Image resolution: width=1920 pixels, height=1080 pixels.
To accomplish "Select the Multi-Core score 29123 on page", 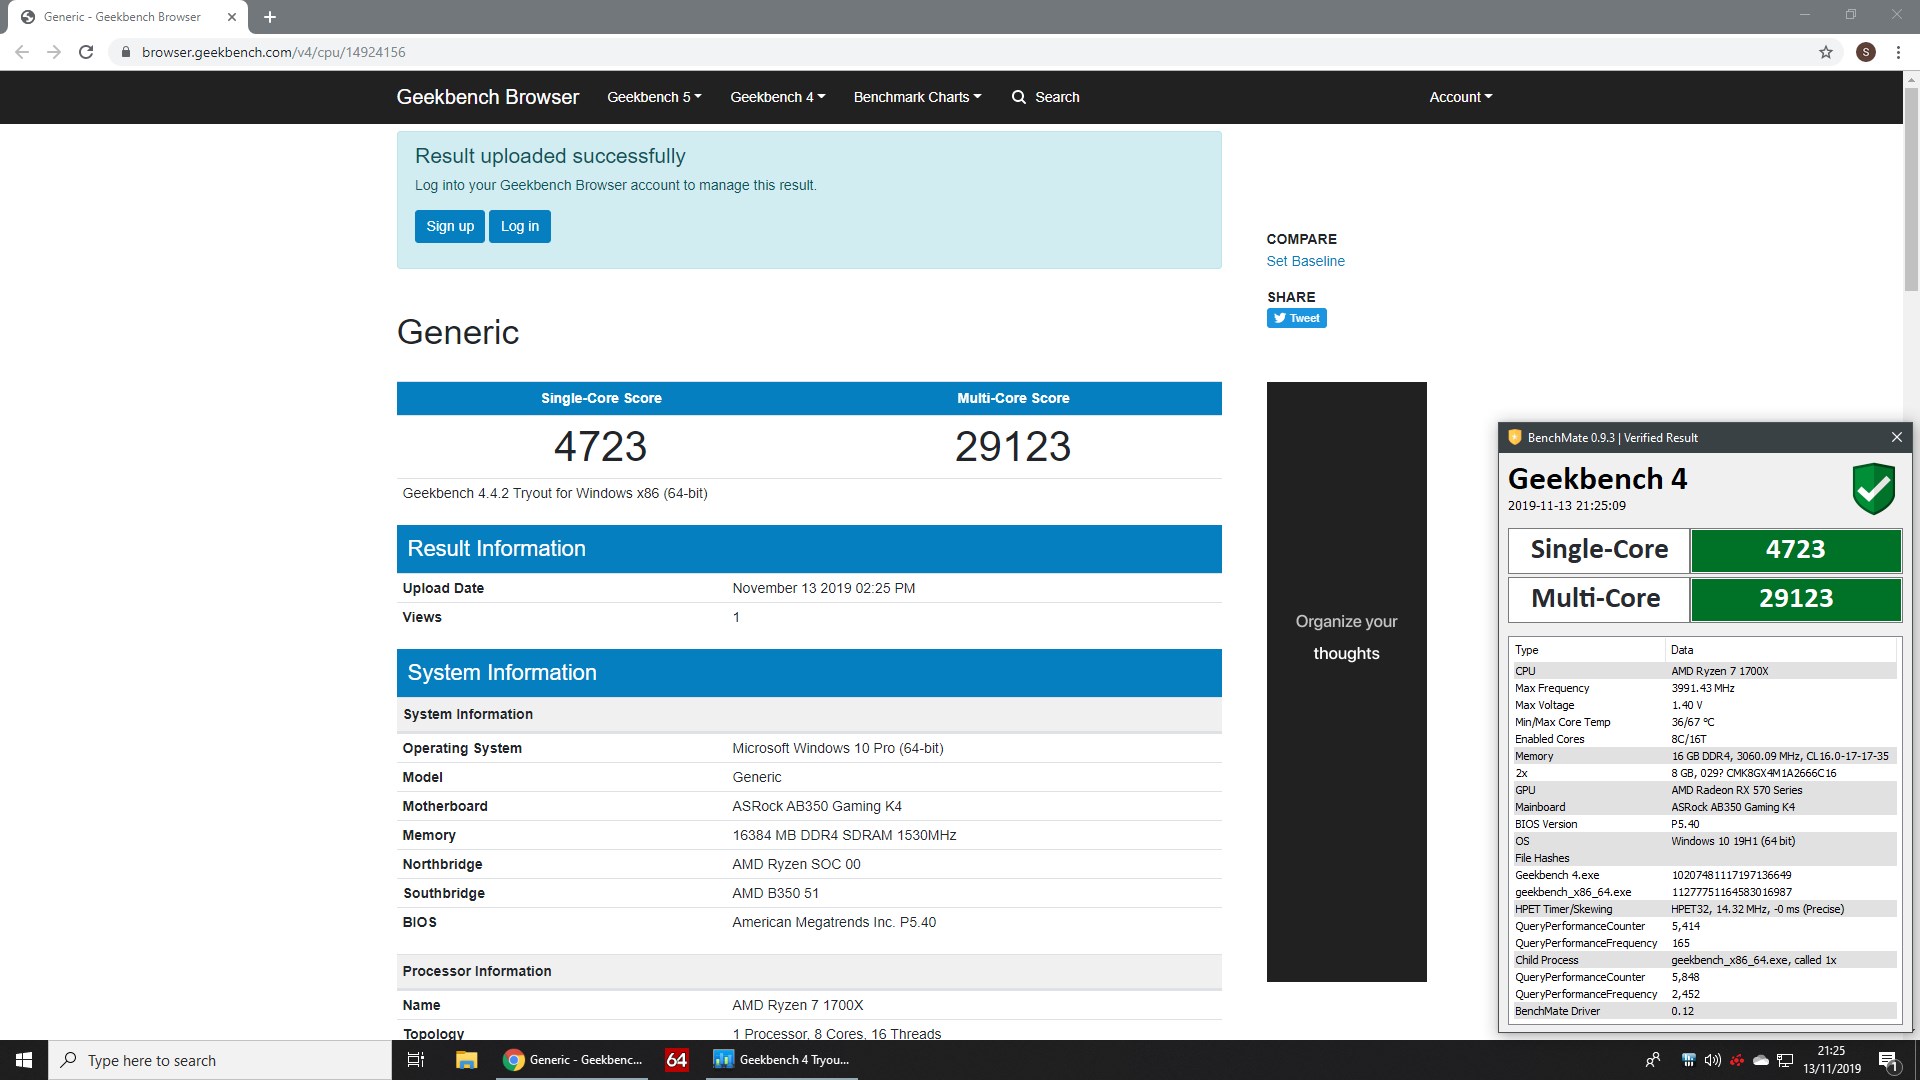I will click(x=1013, y=446).
